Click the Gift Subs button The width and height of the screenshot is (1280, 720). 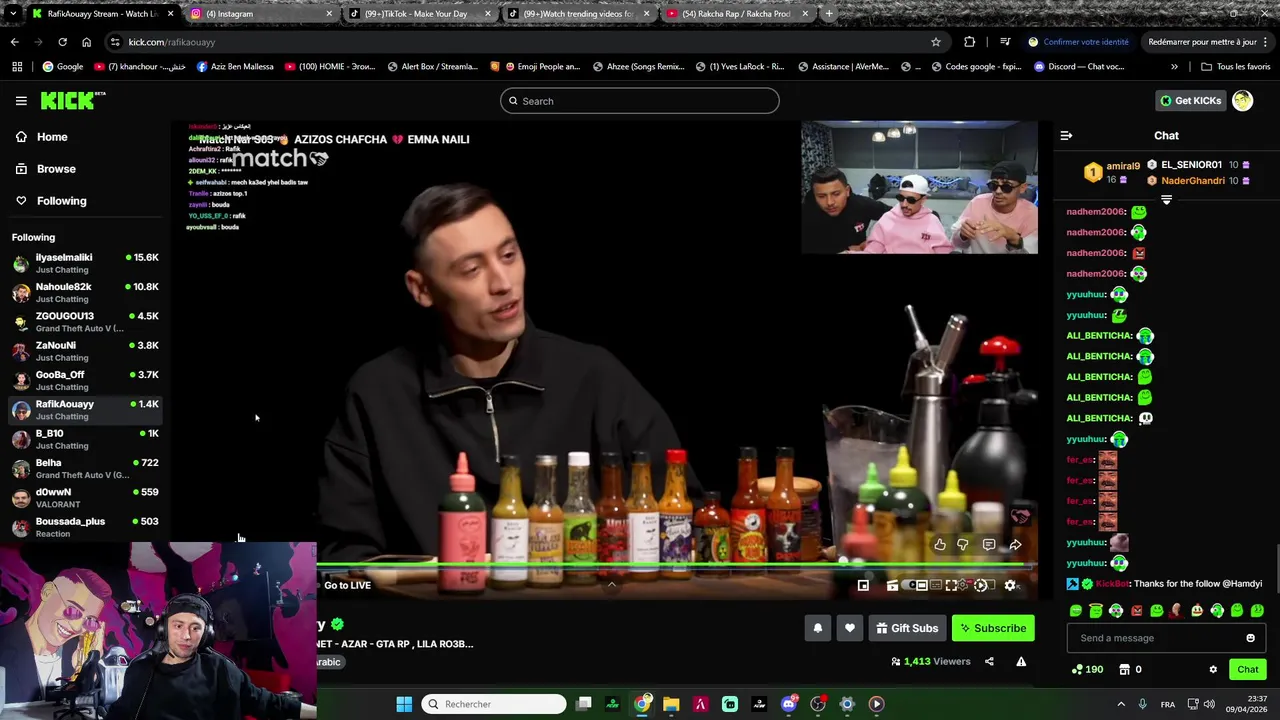907,628
